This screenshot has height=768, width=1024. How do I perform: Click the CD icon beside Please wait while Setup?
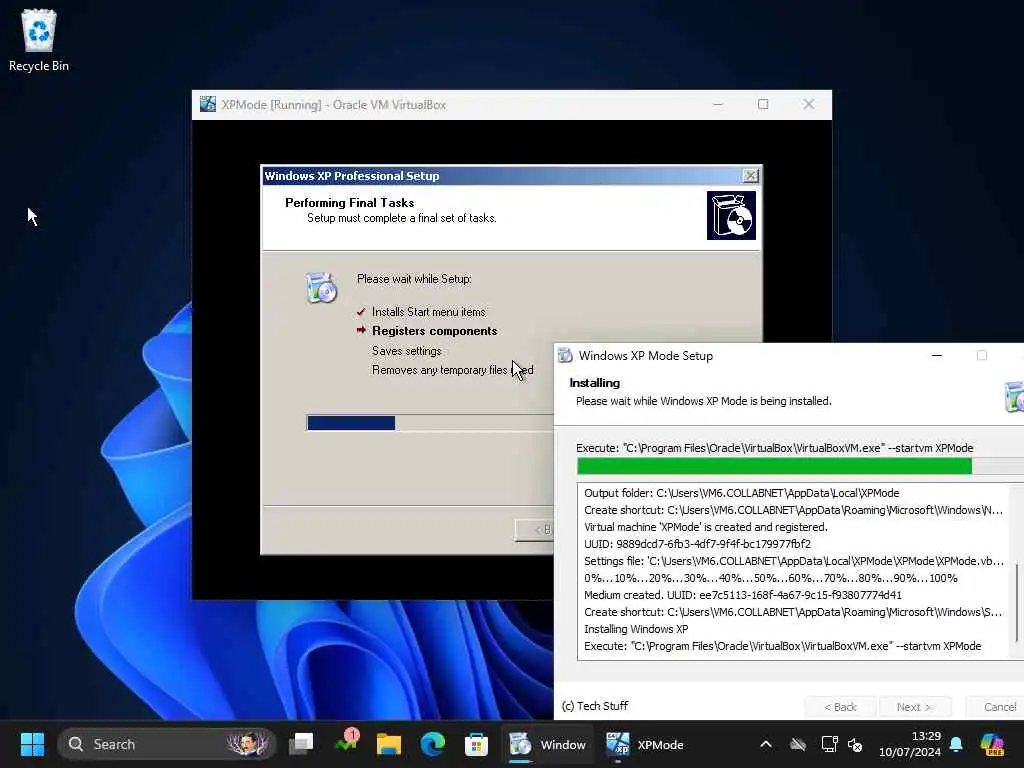point(321,287)
